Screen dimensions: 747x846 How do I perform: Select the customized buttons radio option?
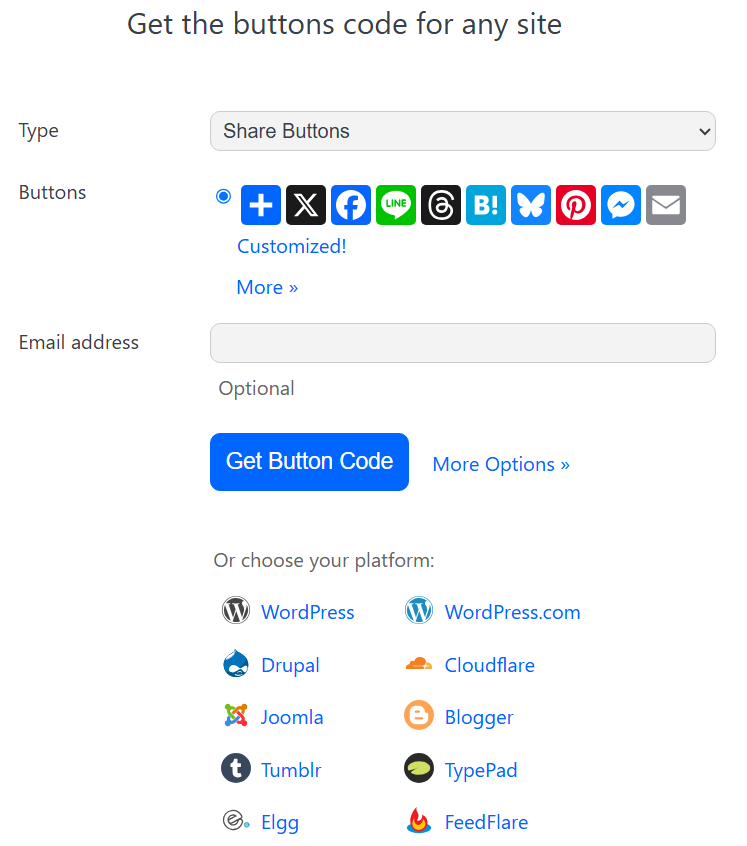(223, 196)
